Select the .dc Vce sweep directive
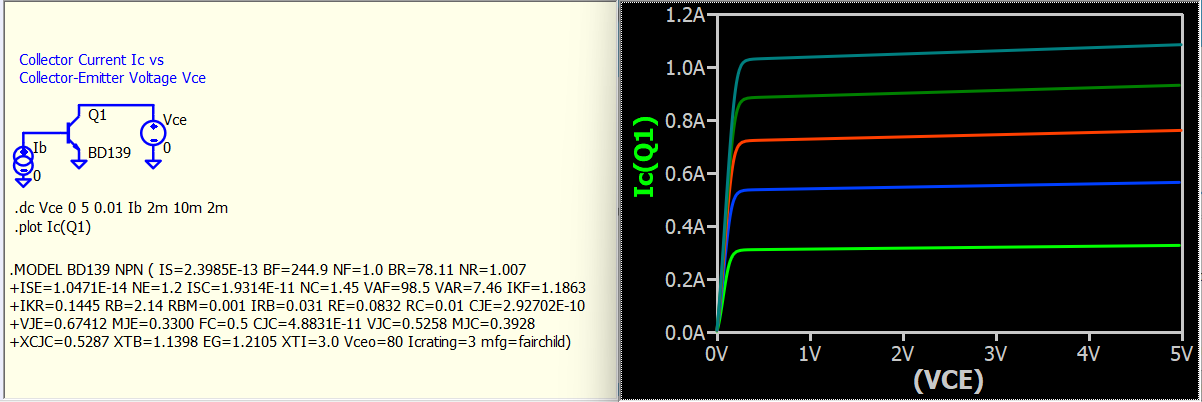The image size is (1202, 402). [x=120, y=209]
